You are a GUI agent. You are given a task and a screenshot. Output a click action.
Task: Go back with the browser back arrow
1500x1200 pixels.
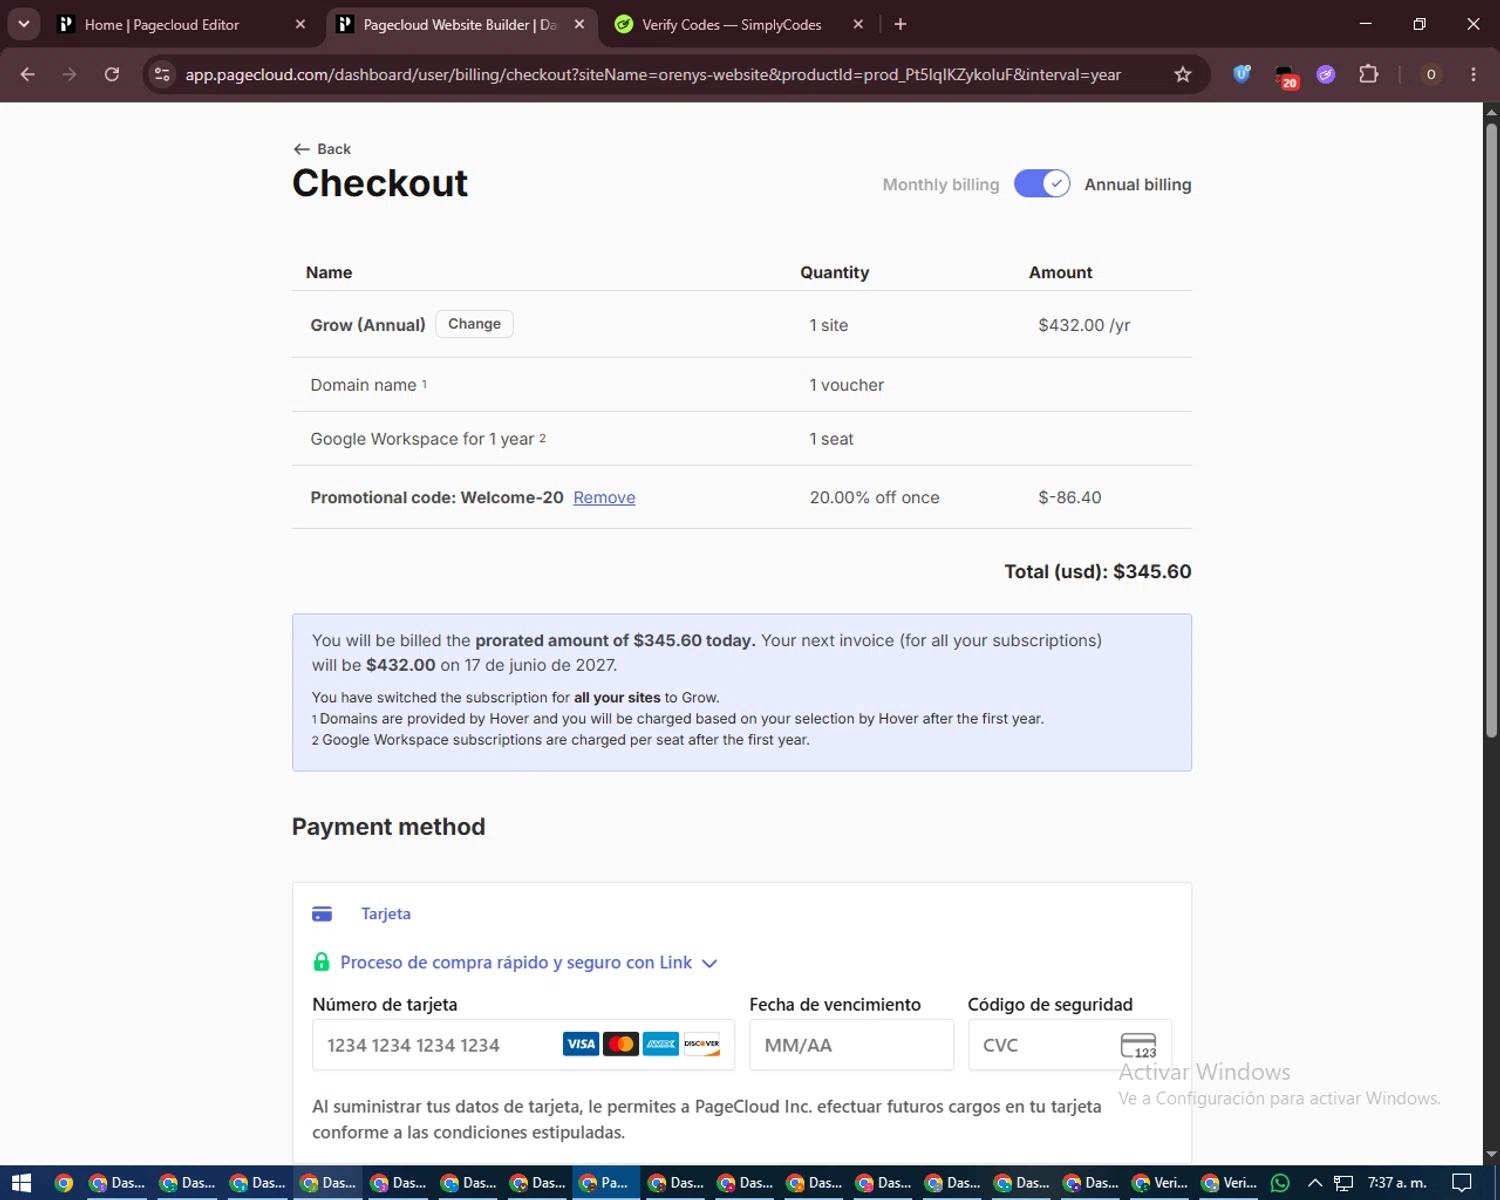tap(28, 74)
